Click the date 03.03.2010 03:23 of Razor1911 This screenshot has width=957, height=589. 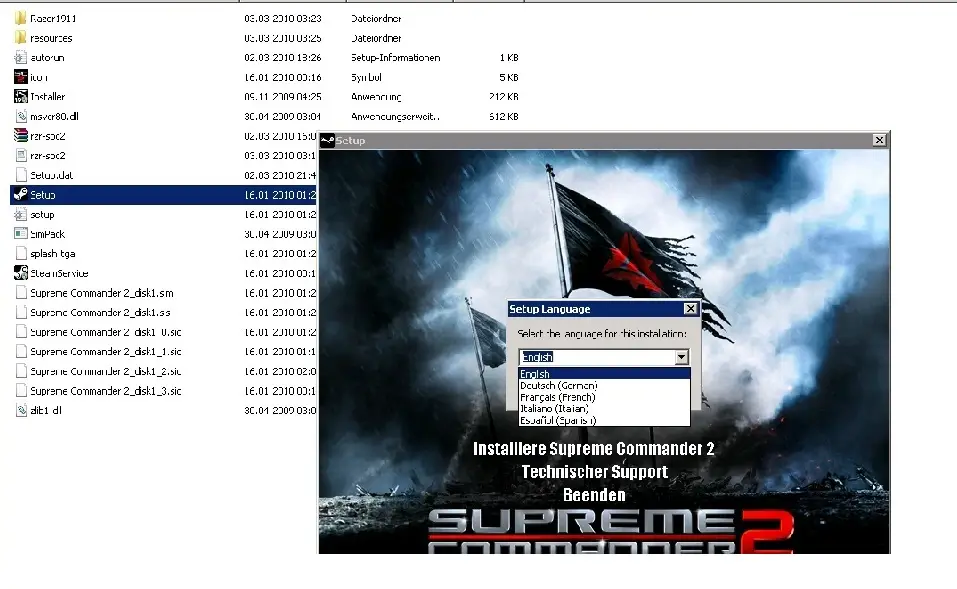pos(283,18)
